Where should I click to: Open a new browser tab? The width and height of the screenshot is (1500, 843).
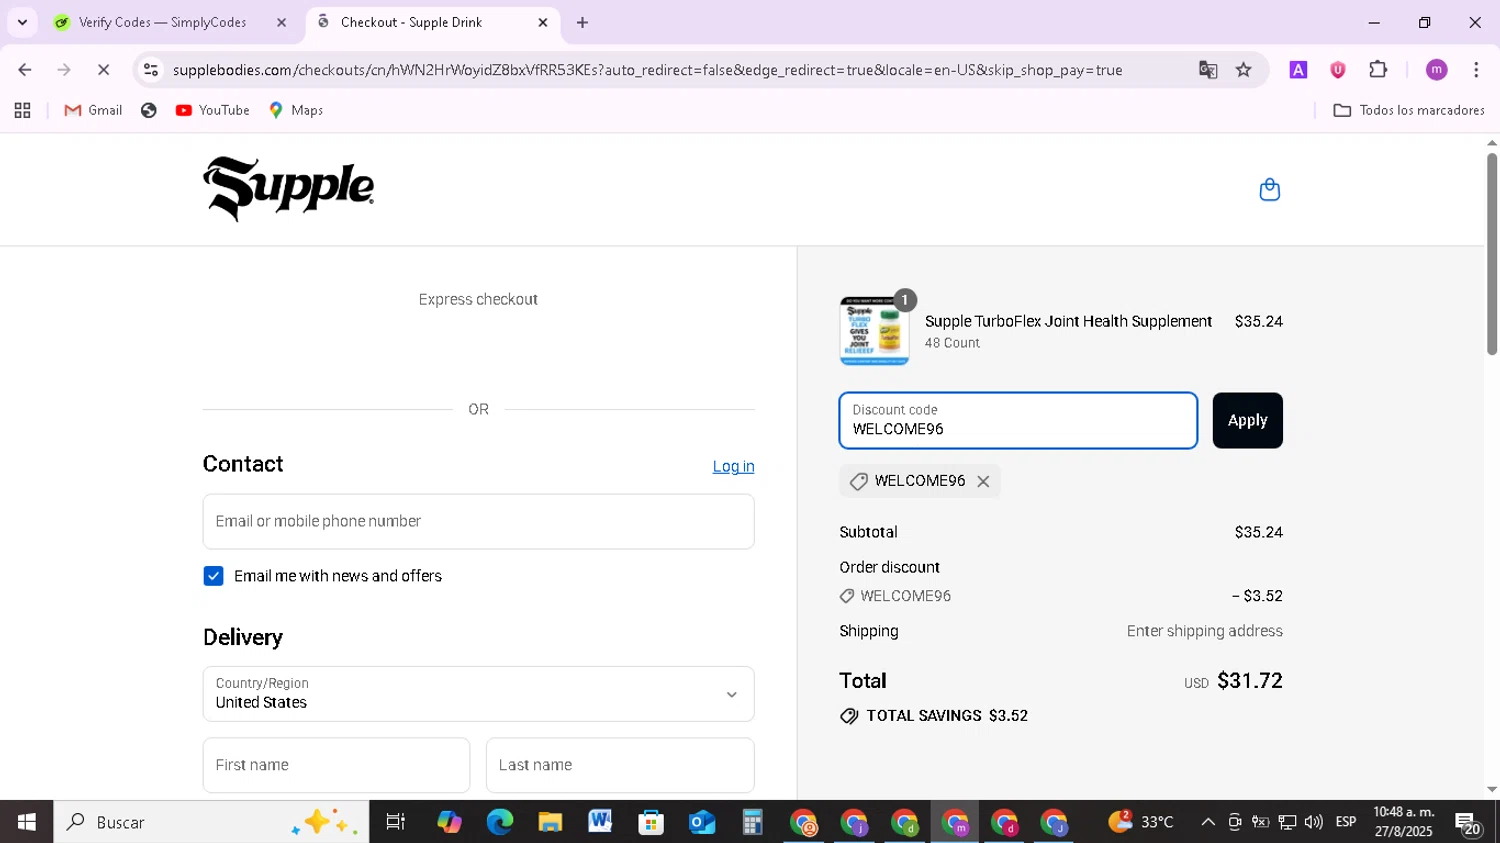coord(582,22)
